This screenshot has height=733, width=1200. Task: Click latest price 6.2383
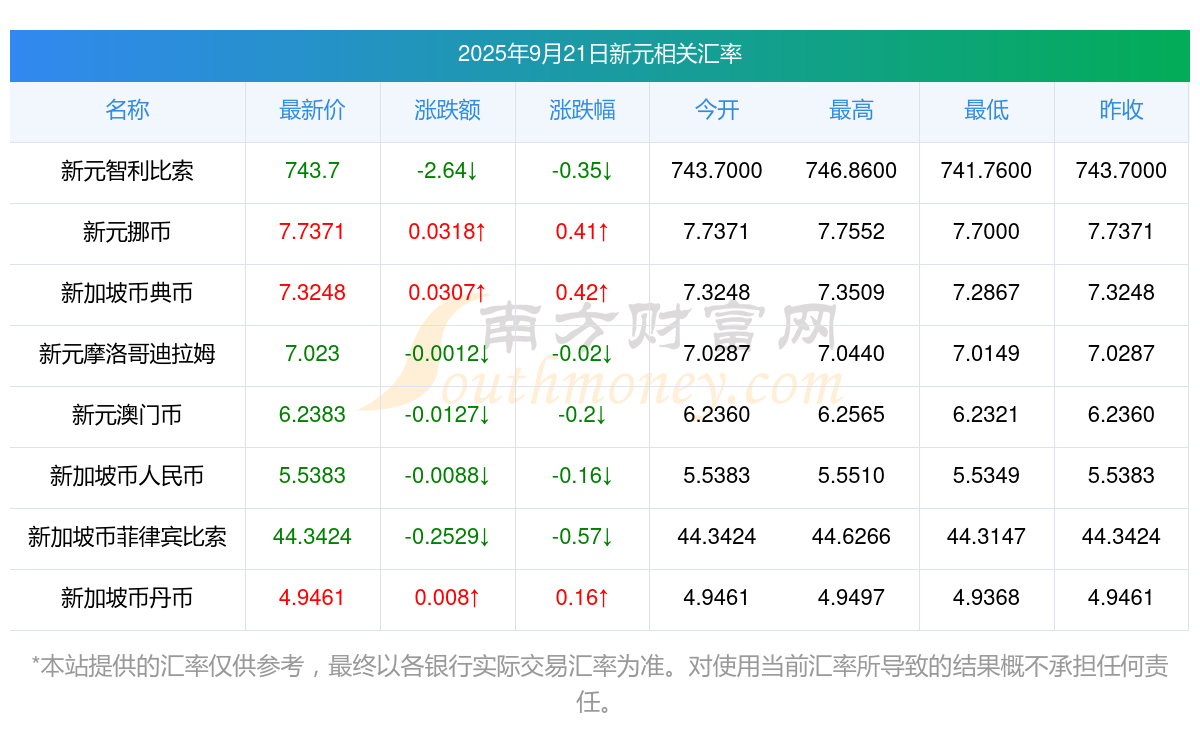(312, 415)
